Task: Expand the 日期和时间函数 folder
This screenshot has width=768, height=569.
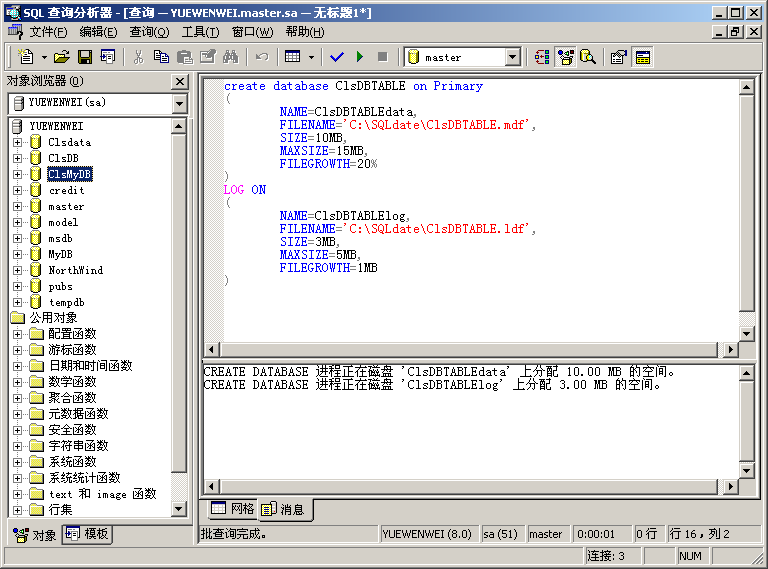Action: click(x=18, y=366)
